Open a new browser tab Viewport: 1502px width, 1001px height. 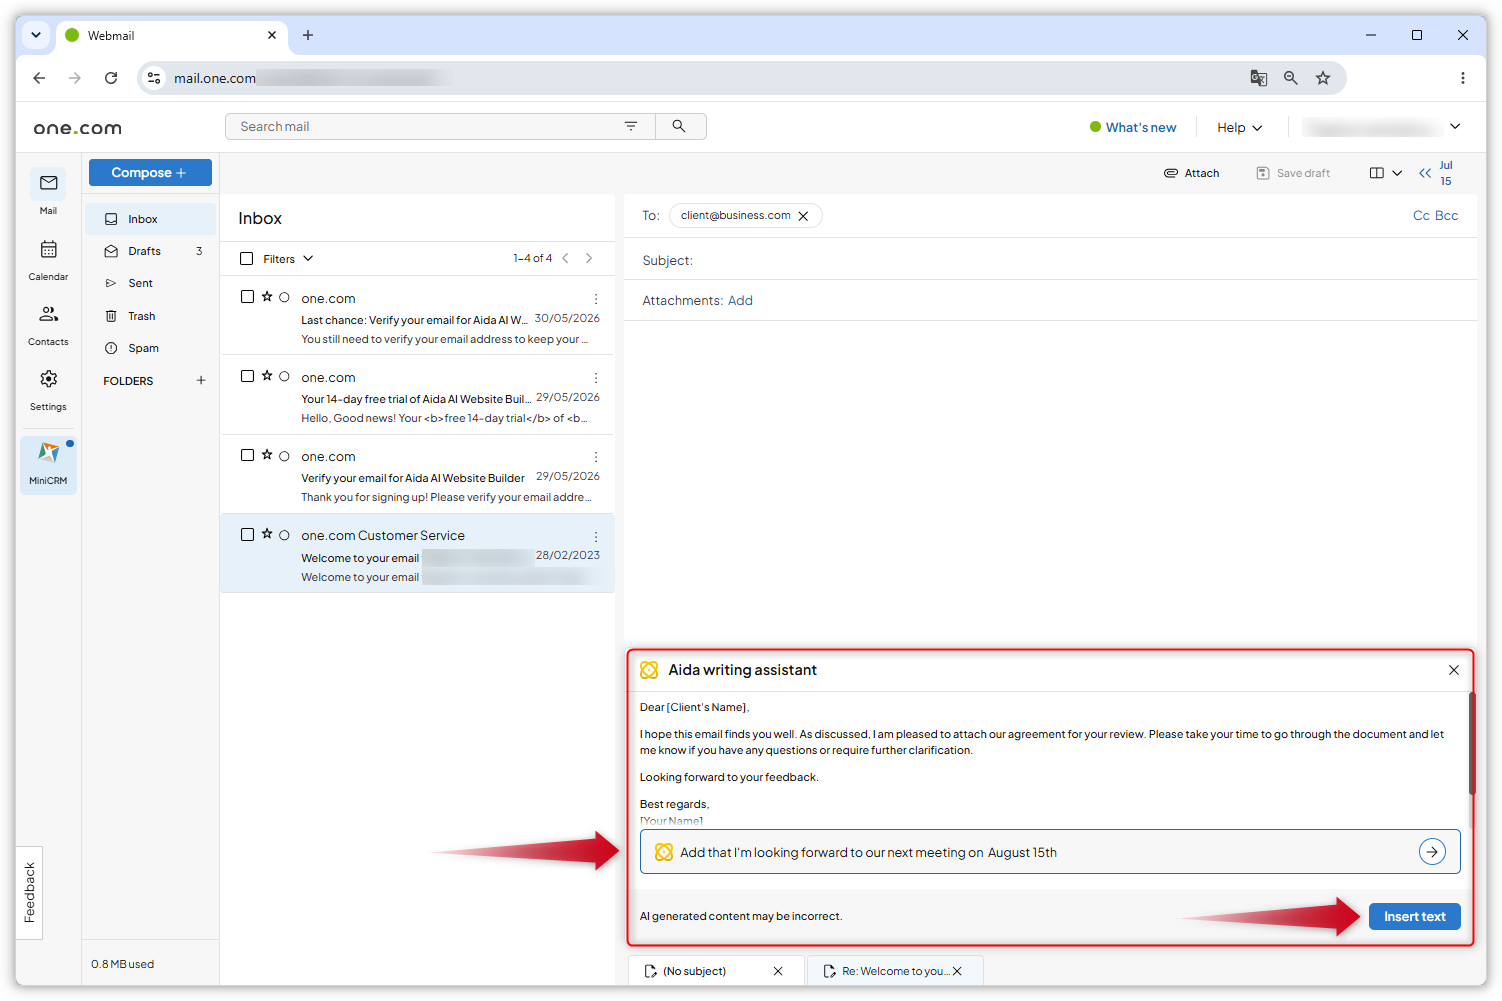pyautogui.click(x=308, y=35)
